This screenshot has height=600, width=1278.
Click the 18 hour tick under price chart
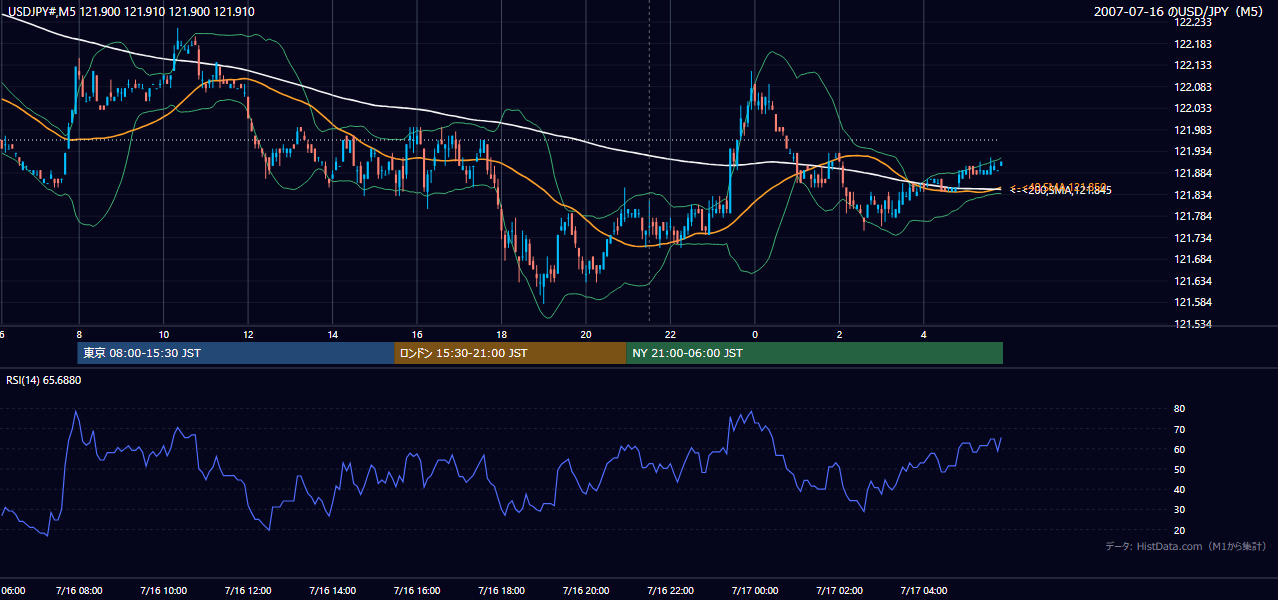click(501, 334)
